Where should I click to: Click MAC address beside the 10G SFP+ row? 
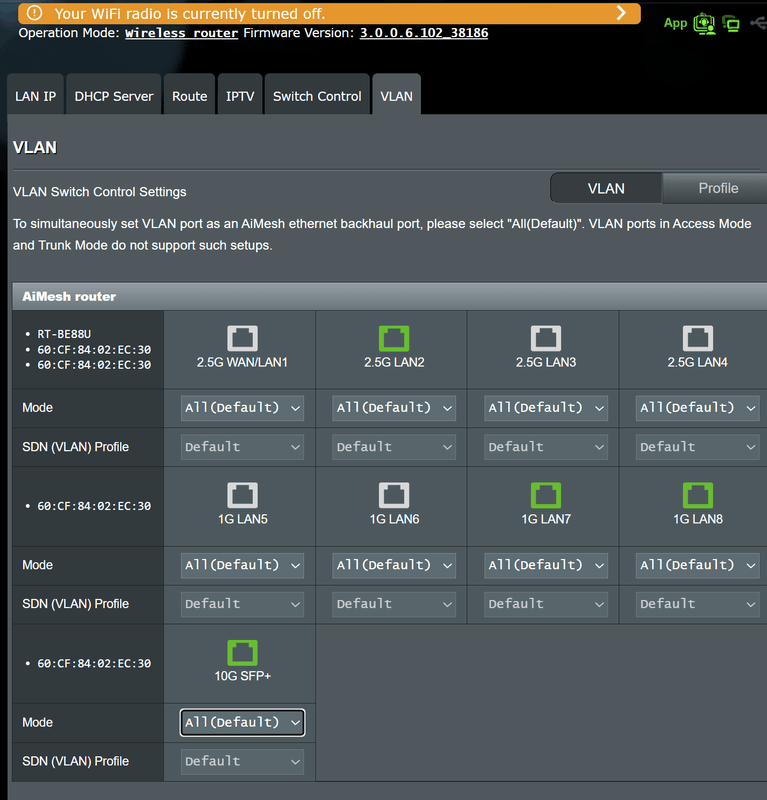point(94,663)
